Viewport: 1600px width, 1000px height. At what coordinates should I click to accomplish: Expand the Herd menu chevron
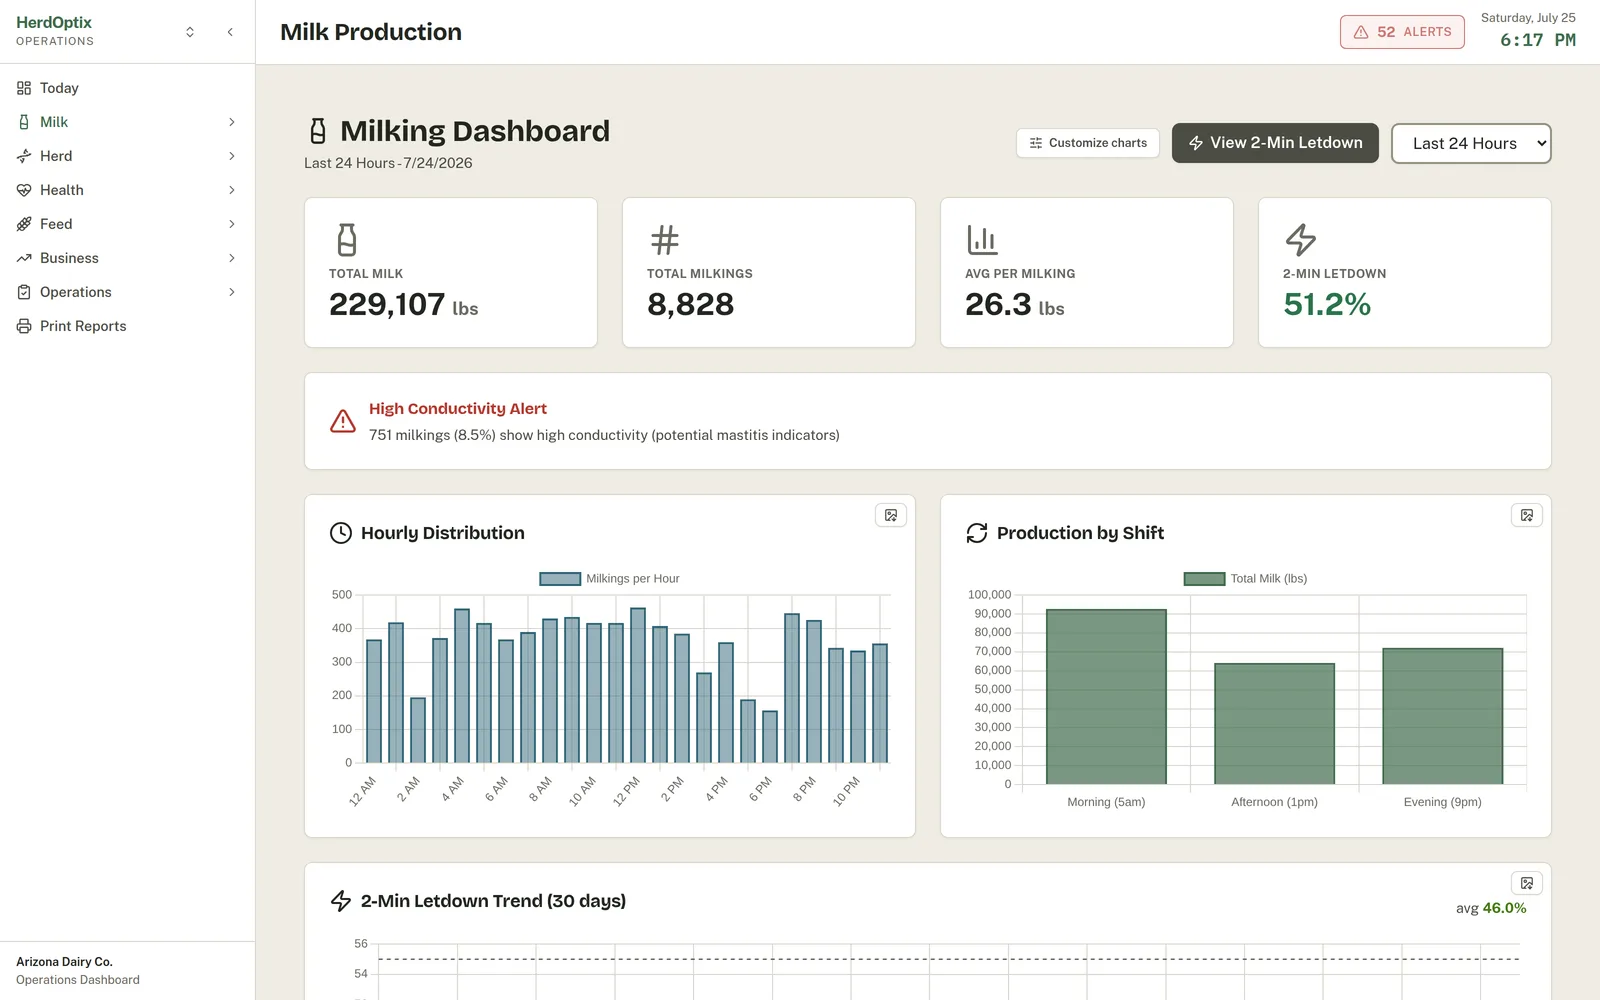(x=232, y=156)
